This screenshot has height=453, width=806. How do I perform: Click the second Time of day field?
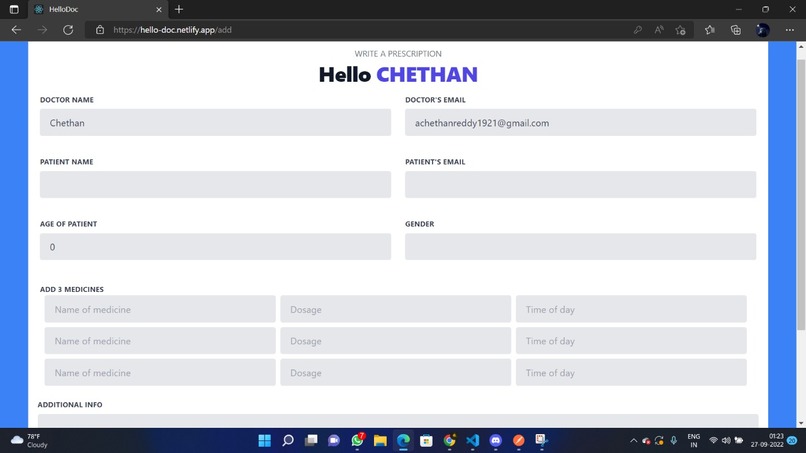coord(631,340)
